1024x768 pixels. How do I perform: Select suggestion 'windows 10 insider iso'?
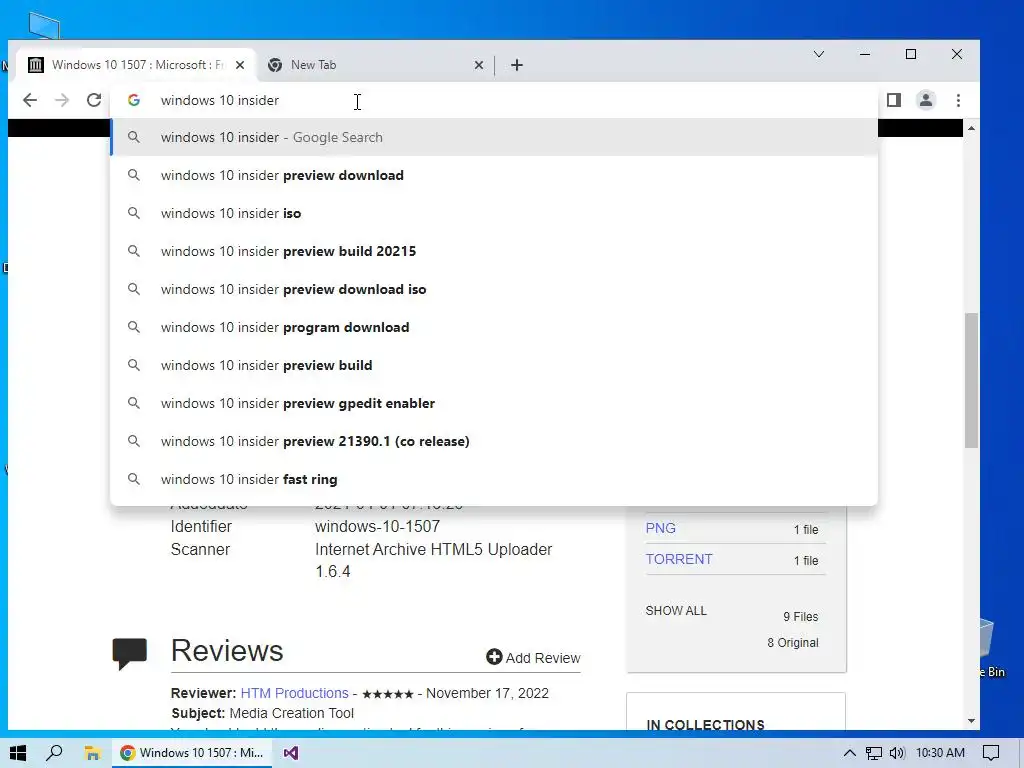tap(494, 213)
